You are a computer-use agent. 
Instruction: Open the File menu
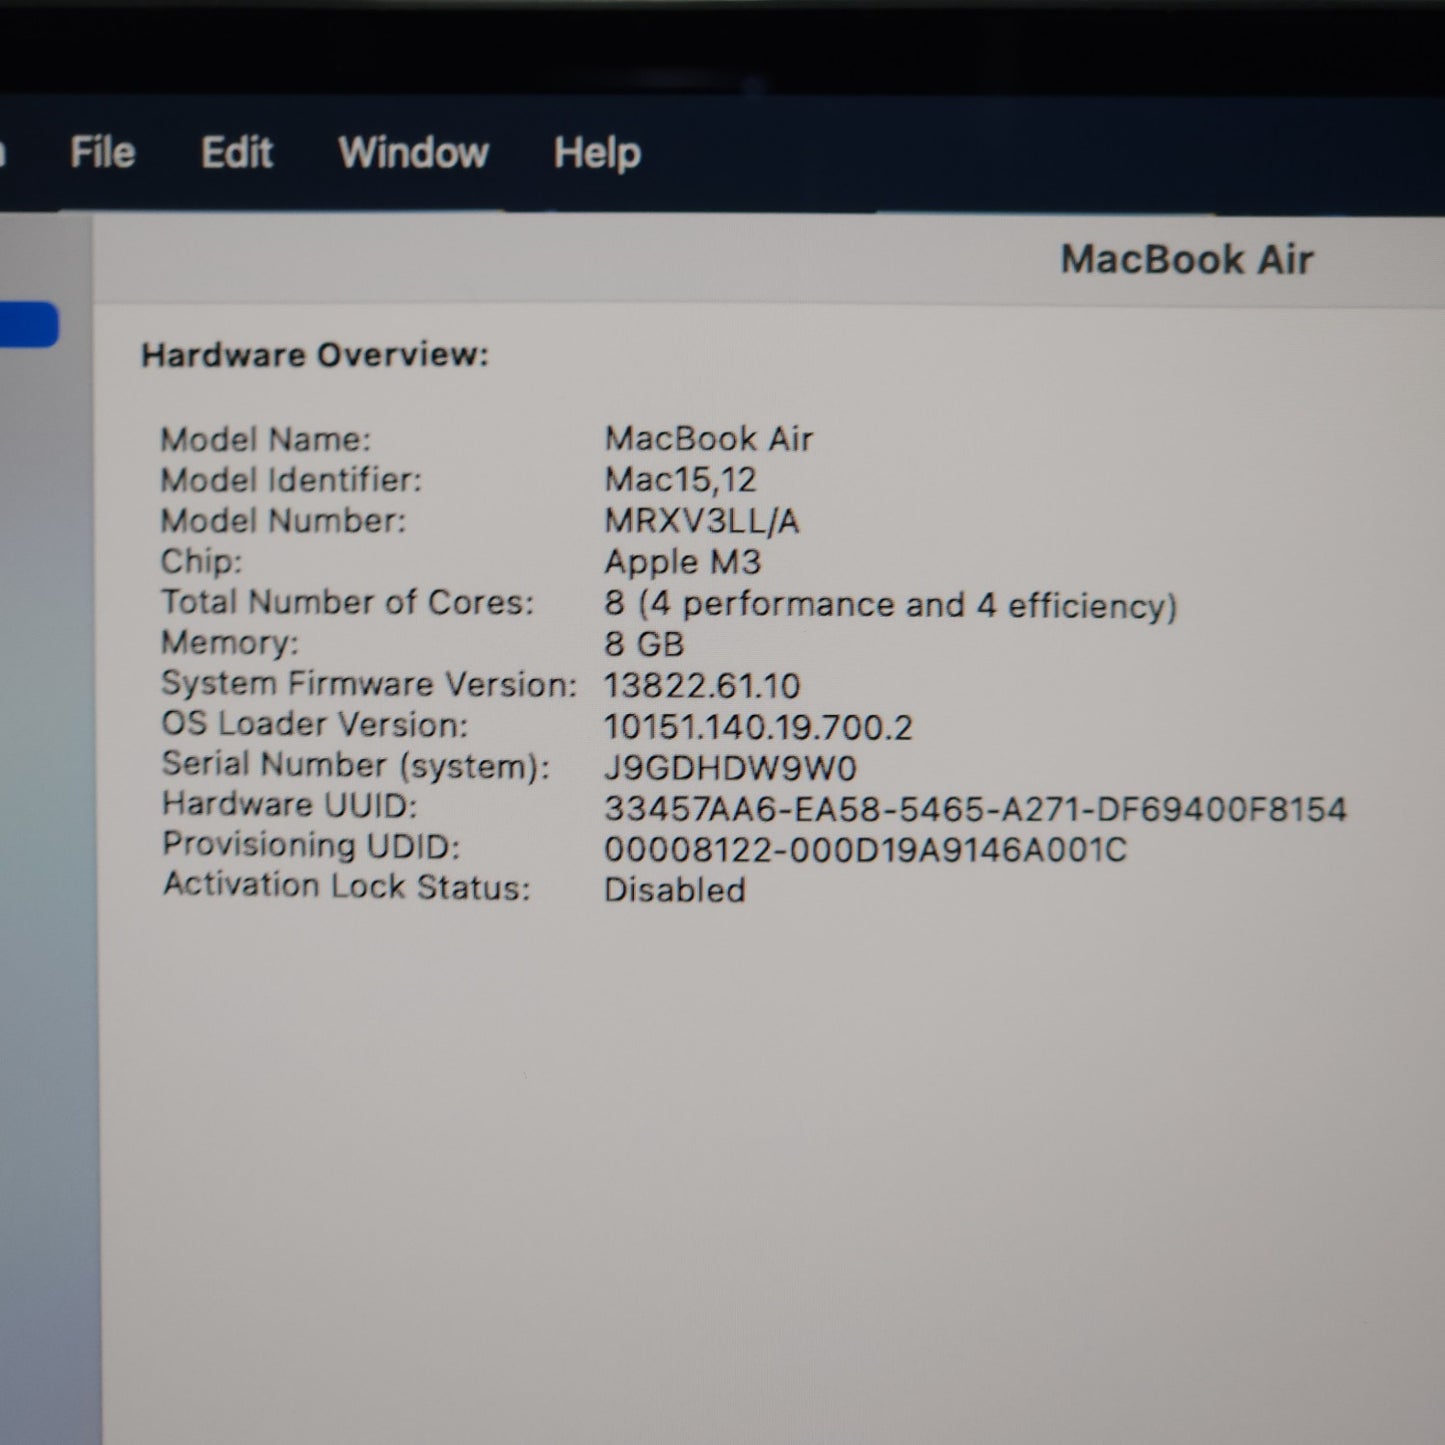[x=102, y=153]
